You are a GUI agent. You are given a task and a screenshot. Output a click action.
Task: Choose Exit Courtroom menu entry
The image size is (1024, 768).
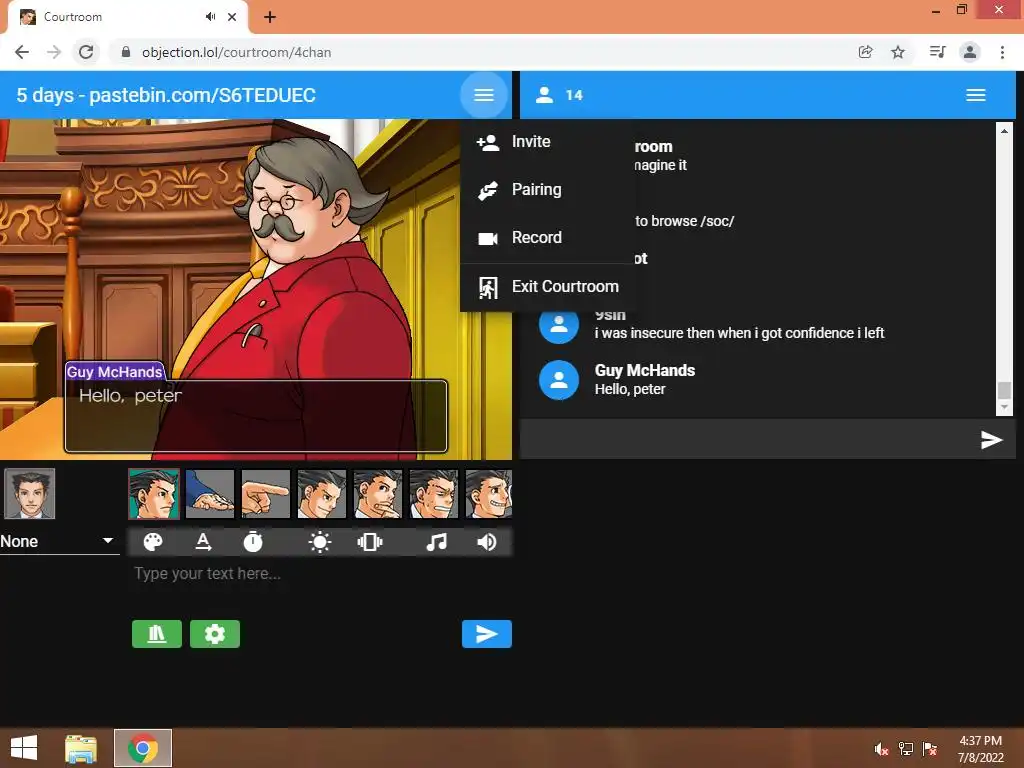[x=547, y=287]
